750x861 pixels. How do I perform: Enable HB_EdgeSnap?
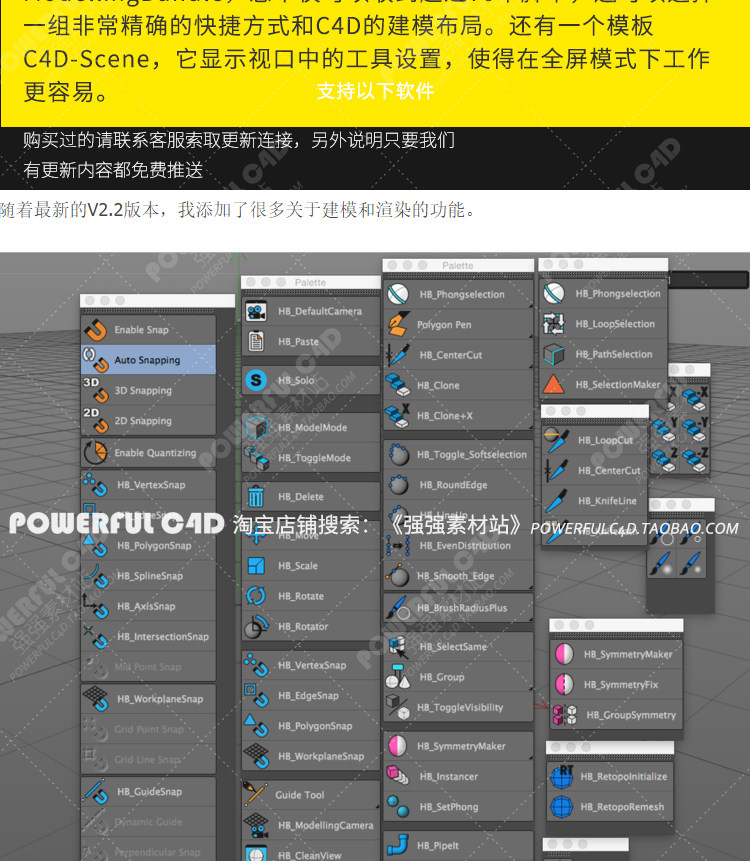tap(311, 696)
